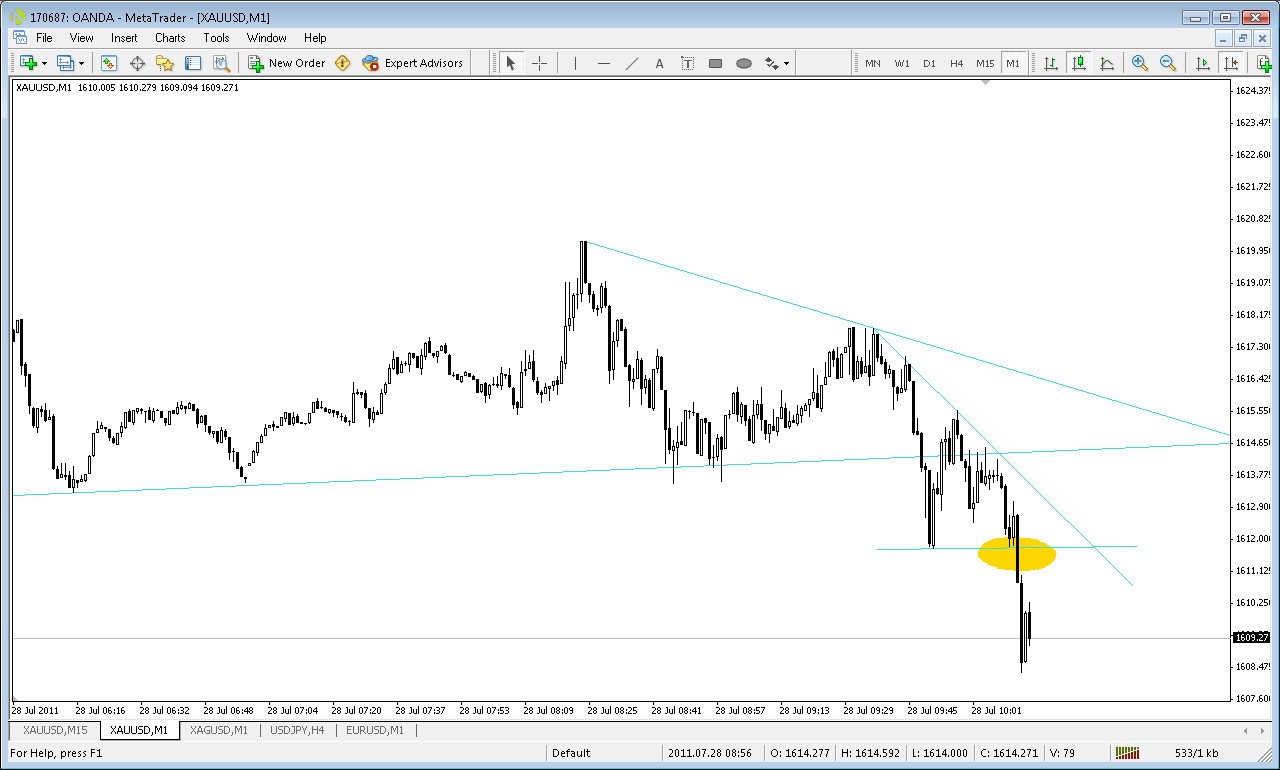Open the Market Watch window
Viewport: 1280px width, 770px height.
109,63
